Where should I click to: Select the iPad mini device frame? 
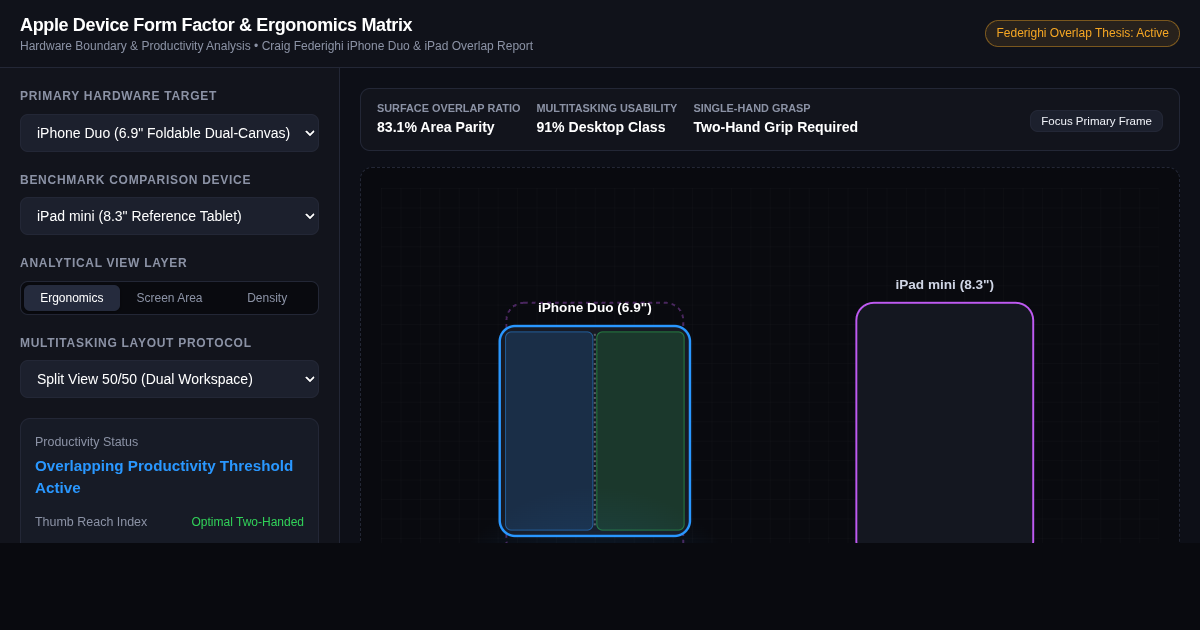click(x=945, y=423)
